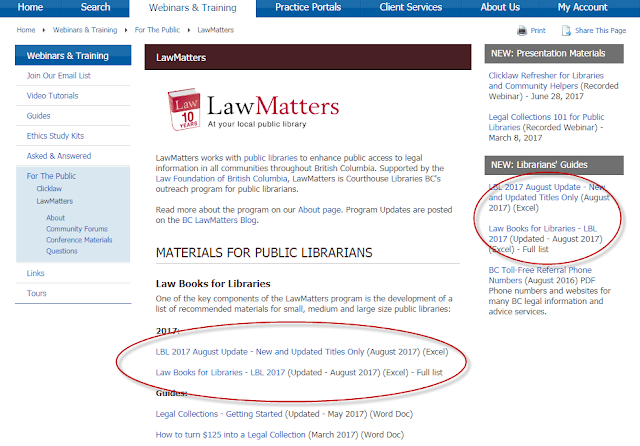The image size is (640, 446).
Task: Open the About Us tab
Action: (x=500, y=7)
